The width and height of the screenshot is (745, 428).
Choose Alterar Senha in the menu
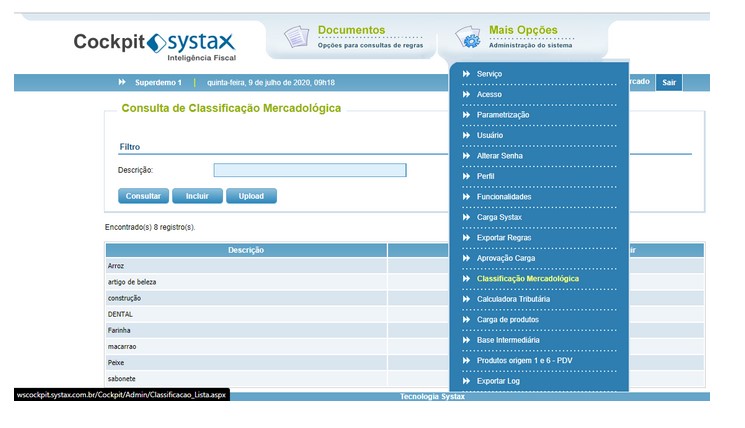500,155
